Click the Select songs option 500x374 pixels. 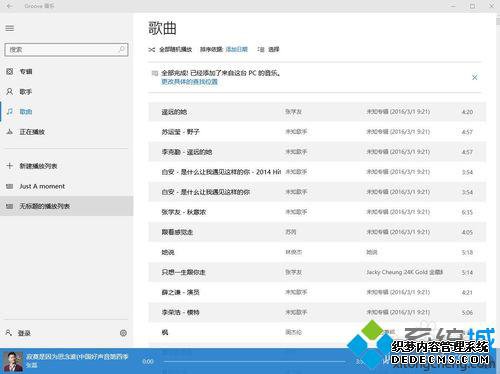click(269, 50)
